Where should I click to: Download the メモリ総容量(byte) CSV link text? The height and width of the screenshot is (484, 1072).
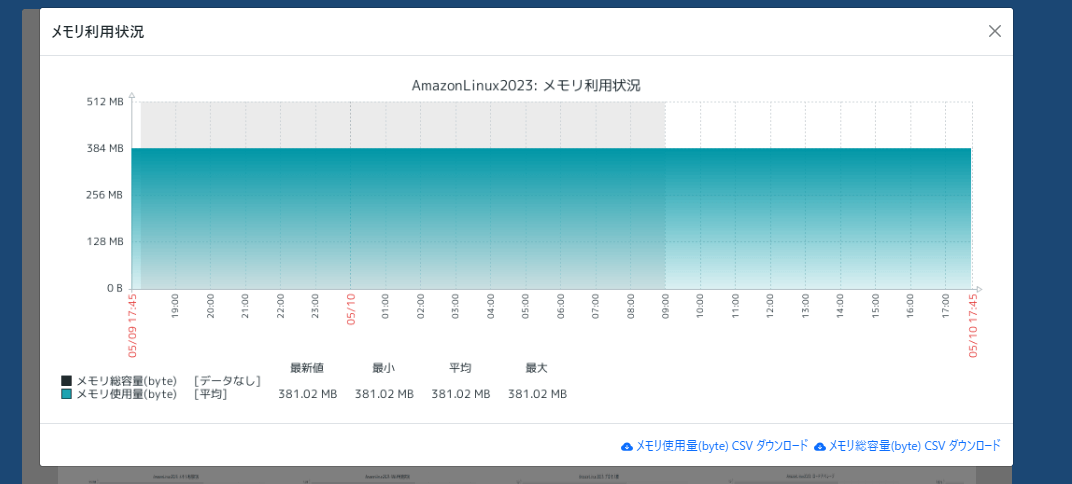pos(914,446)
